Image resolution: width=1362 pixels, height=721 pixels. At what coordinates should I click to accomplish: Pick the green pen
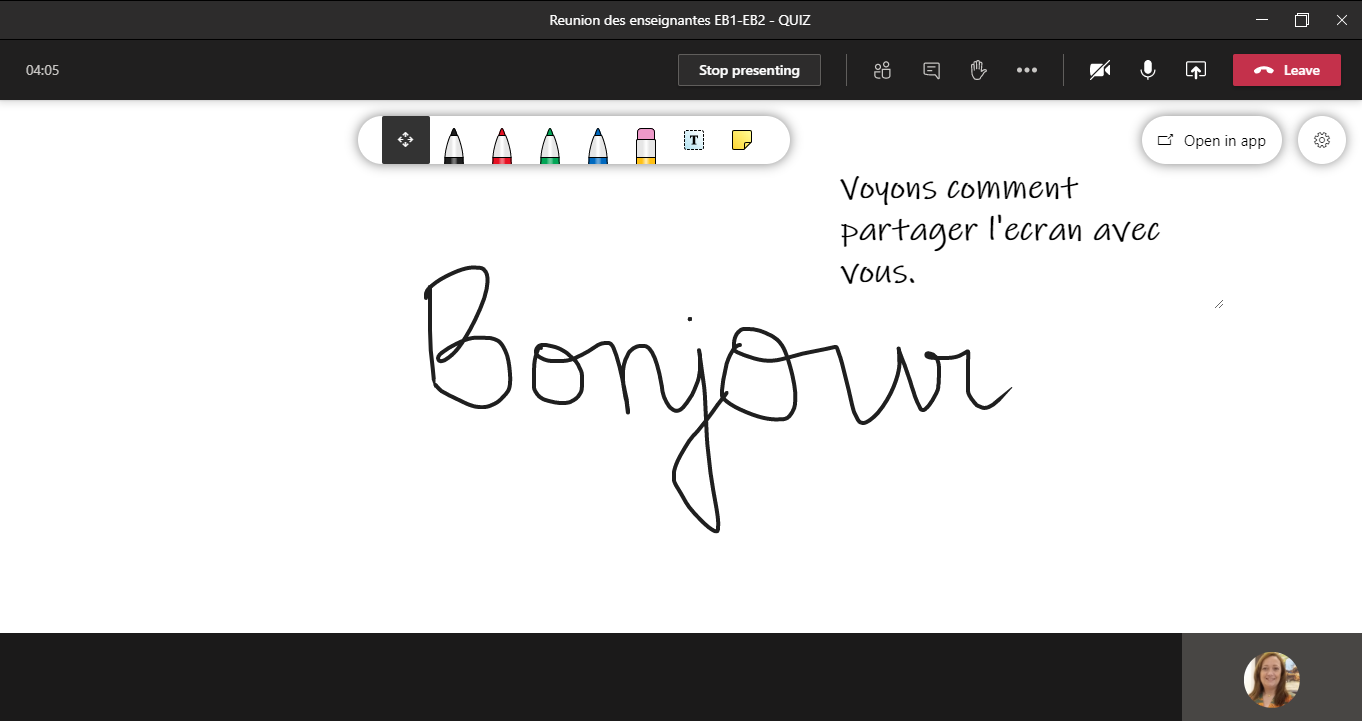[550, 145]
